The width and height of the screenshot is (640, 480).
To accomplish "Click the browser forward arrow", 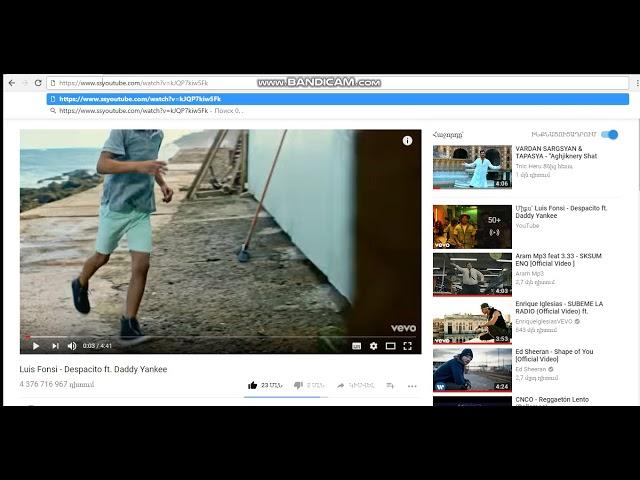I will point(25,83).
